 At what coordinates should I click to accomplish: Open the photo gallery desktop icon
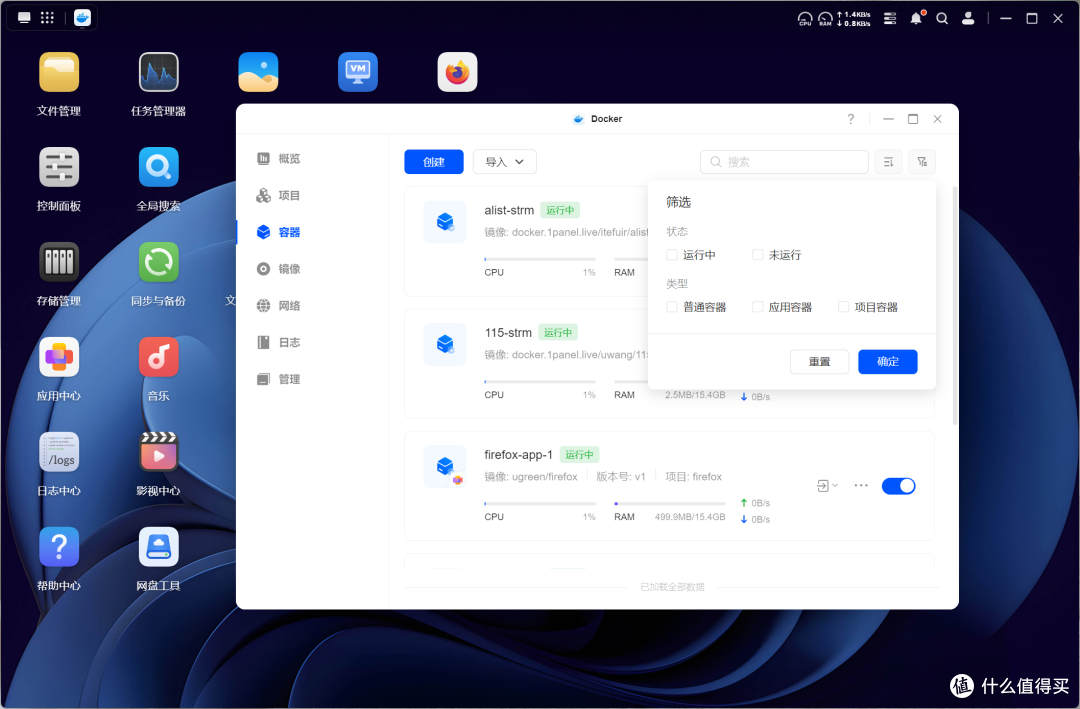(x=258, y=72)
